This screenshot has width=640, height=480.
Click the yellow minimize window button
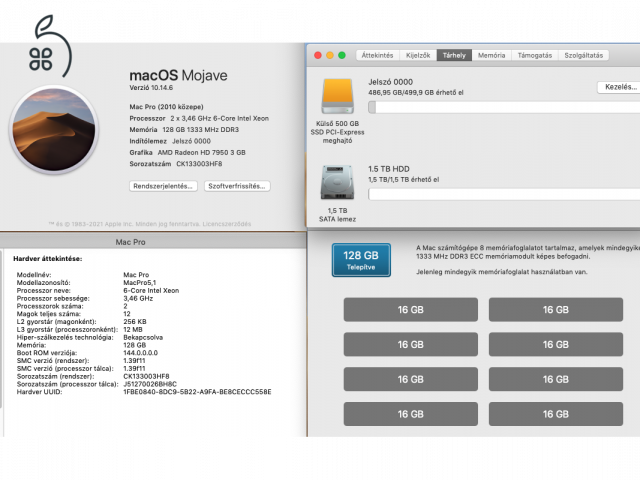(331, 56)
